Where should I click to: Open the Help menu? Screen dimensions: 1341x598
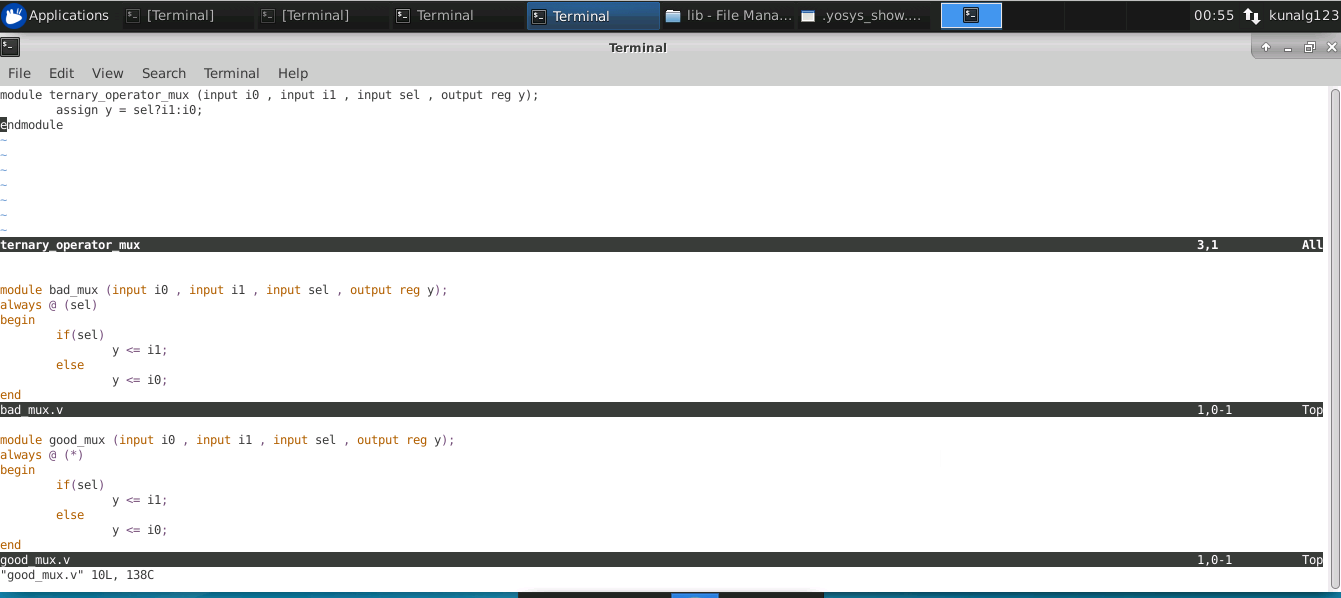[x=292, y=72]
